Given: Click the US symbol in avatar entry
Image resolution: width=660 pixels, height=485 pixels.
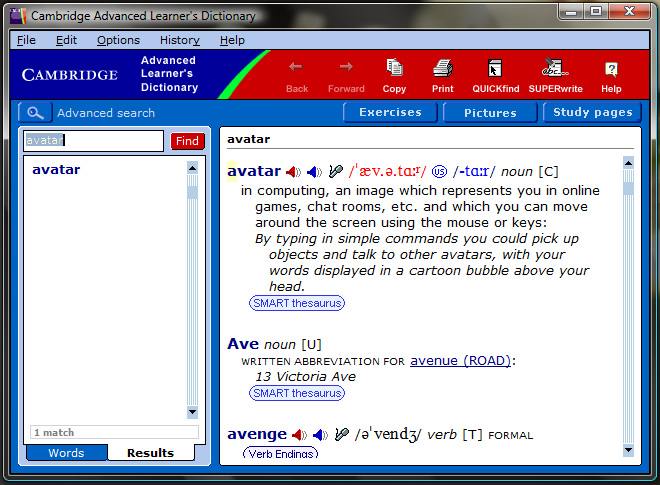Looking at the screenshot, I should click(439, 172).
